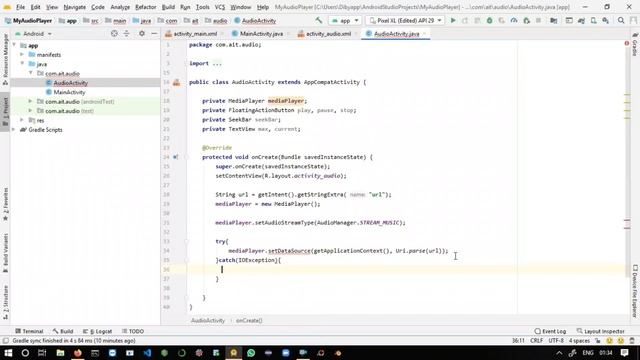Expand the com.ait.audio (androidTest) package

30,101
